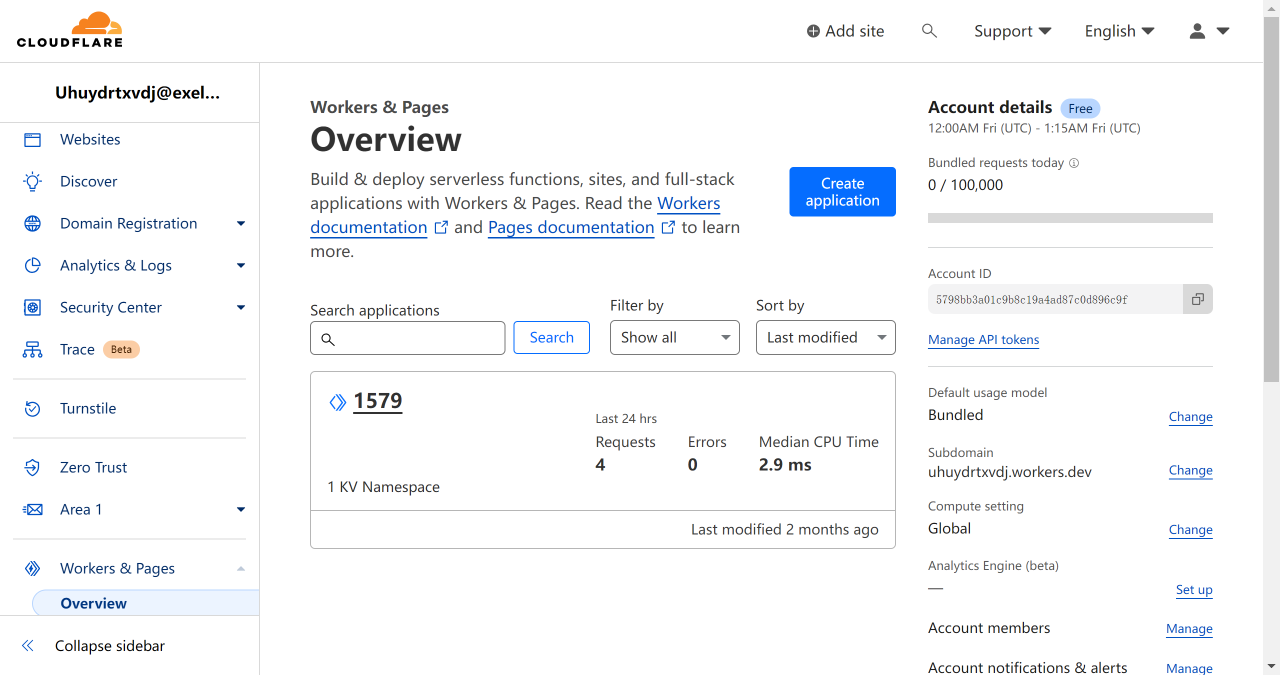This screenshot has height=675, width=1280.
Task: Click the worker icon next to 1579
Action: pos(338,402)
